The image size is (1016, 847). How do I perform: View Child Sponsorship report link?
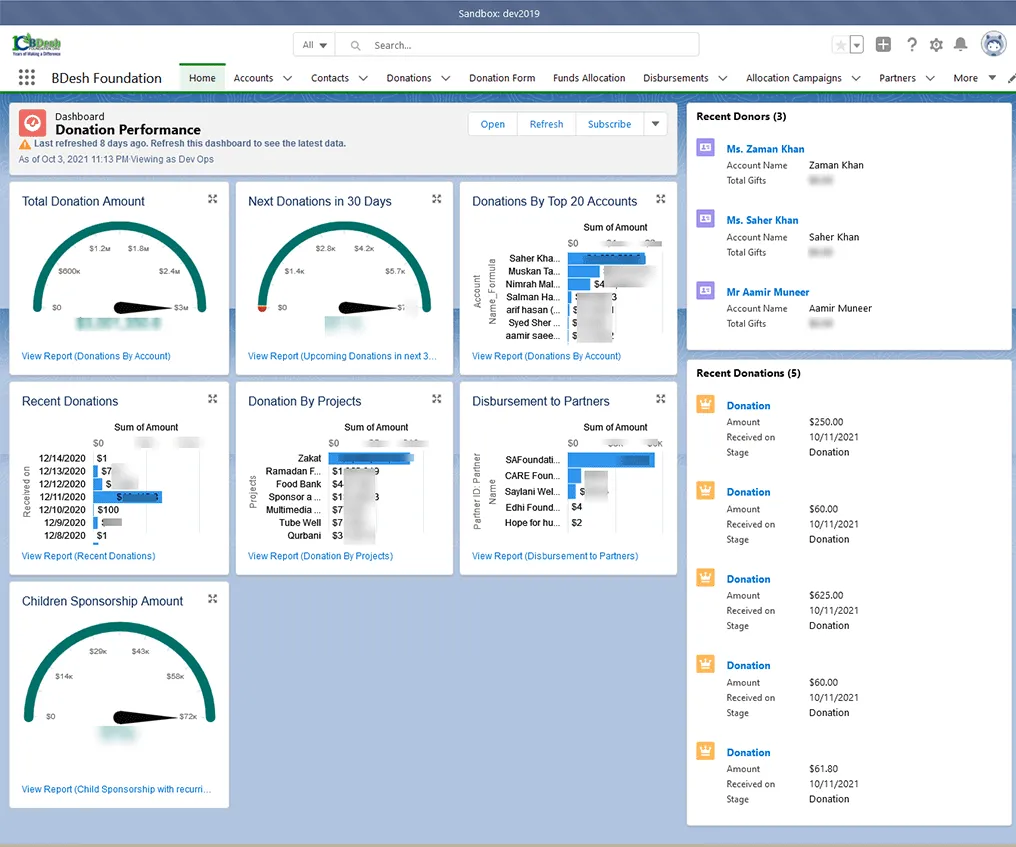[x=117, y=789]
